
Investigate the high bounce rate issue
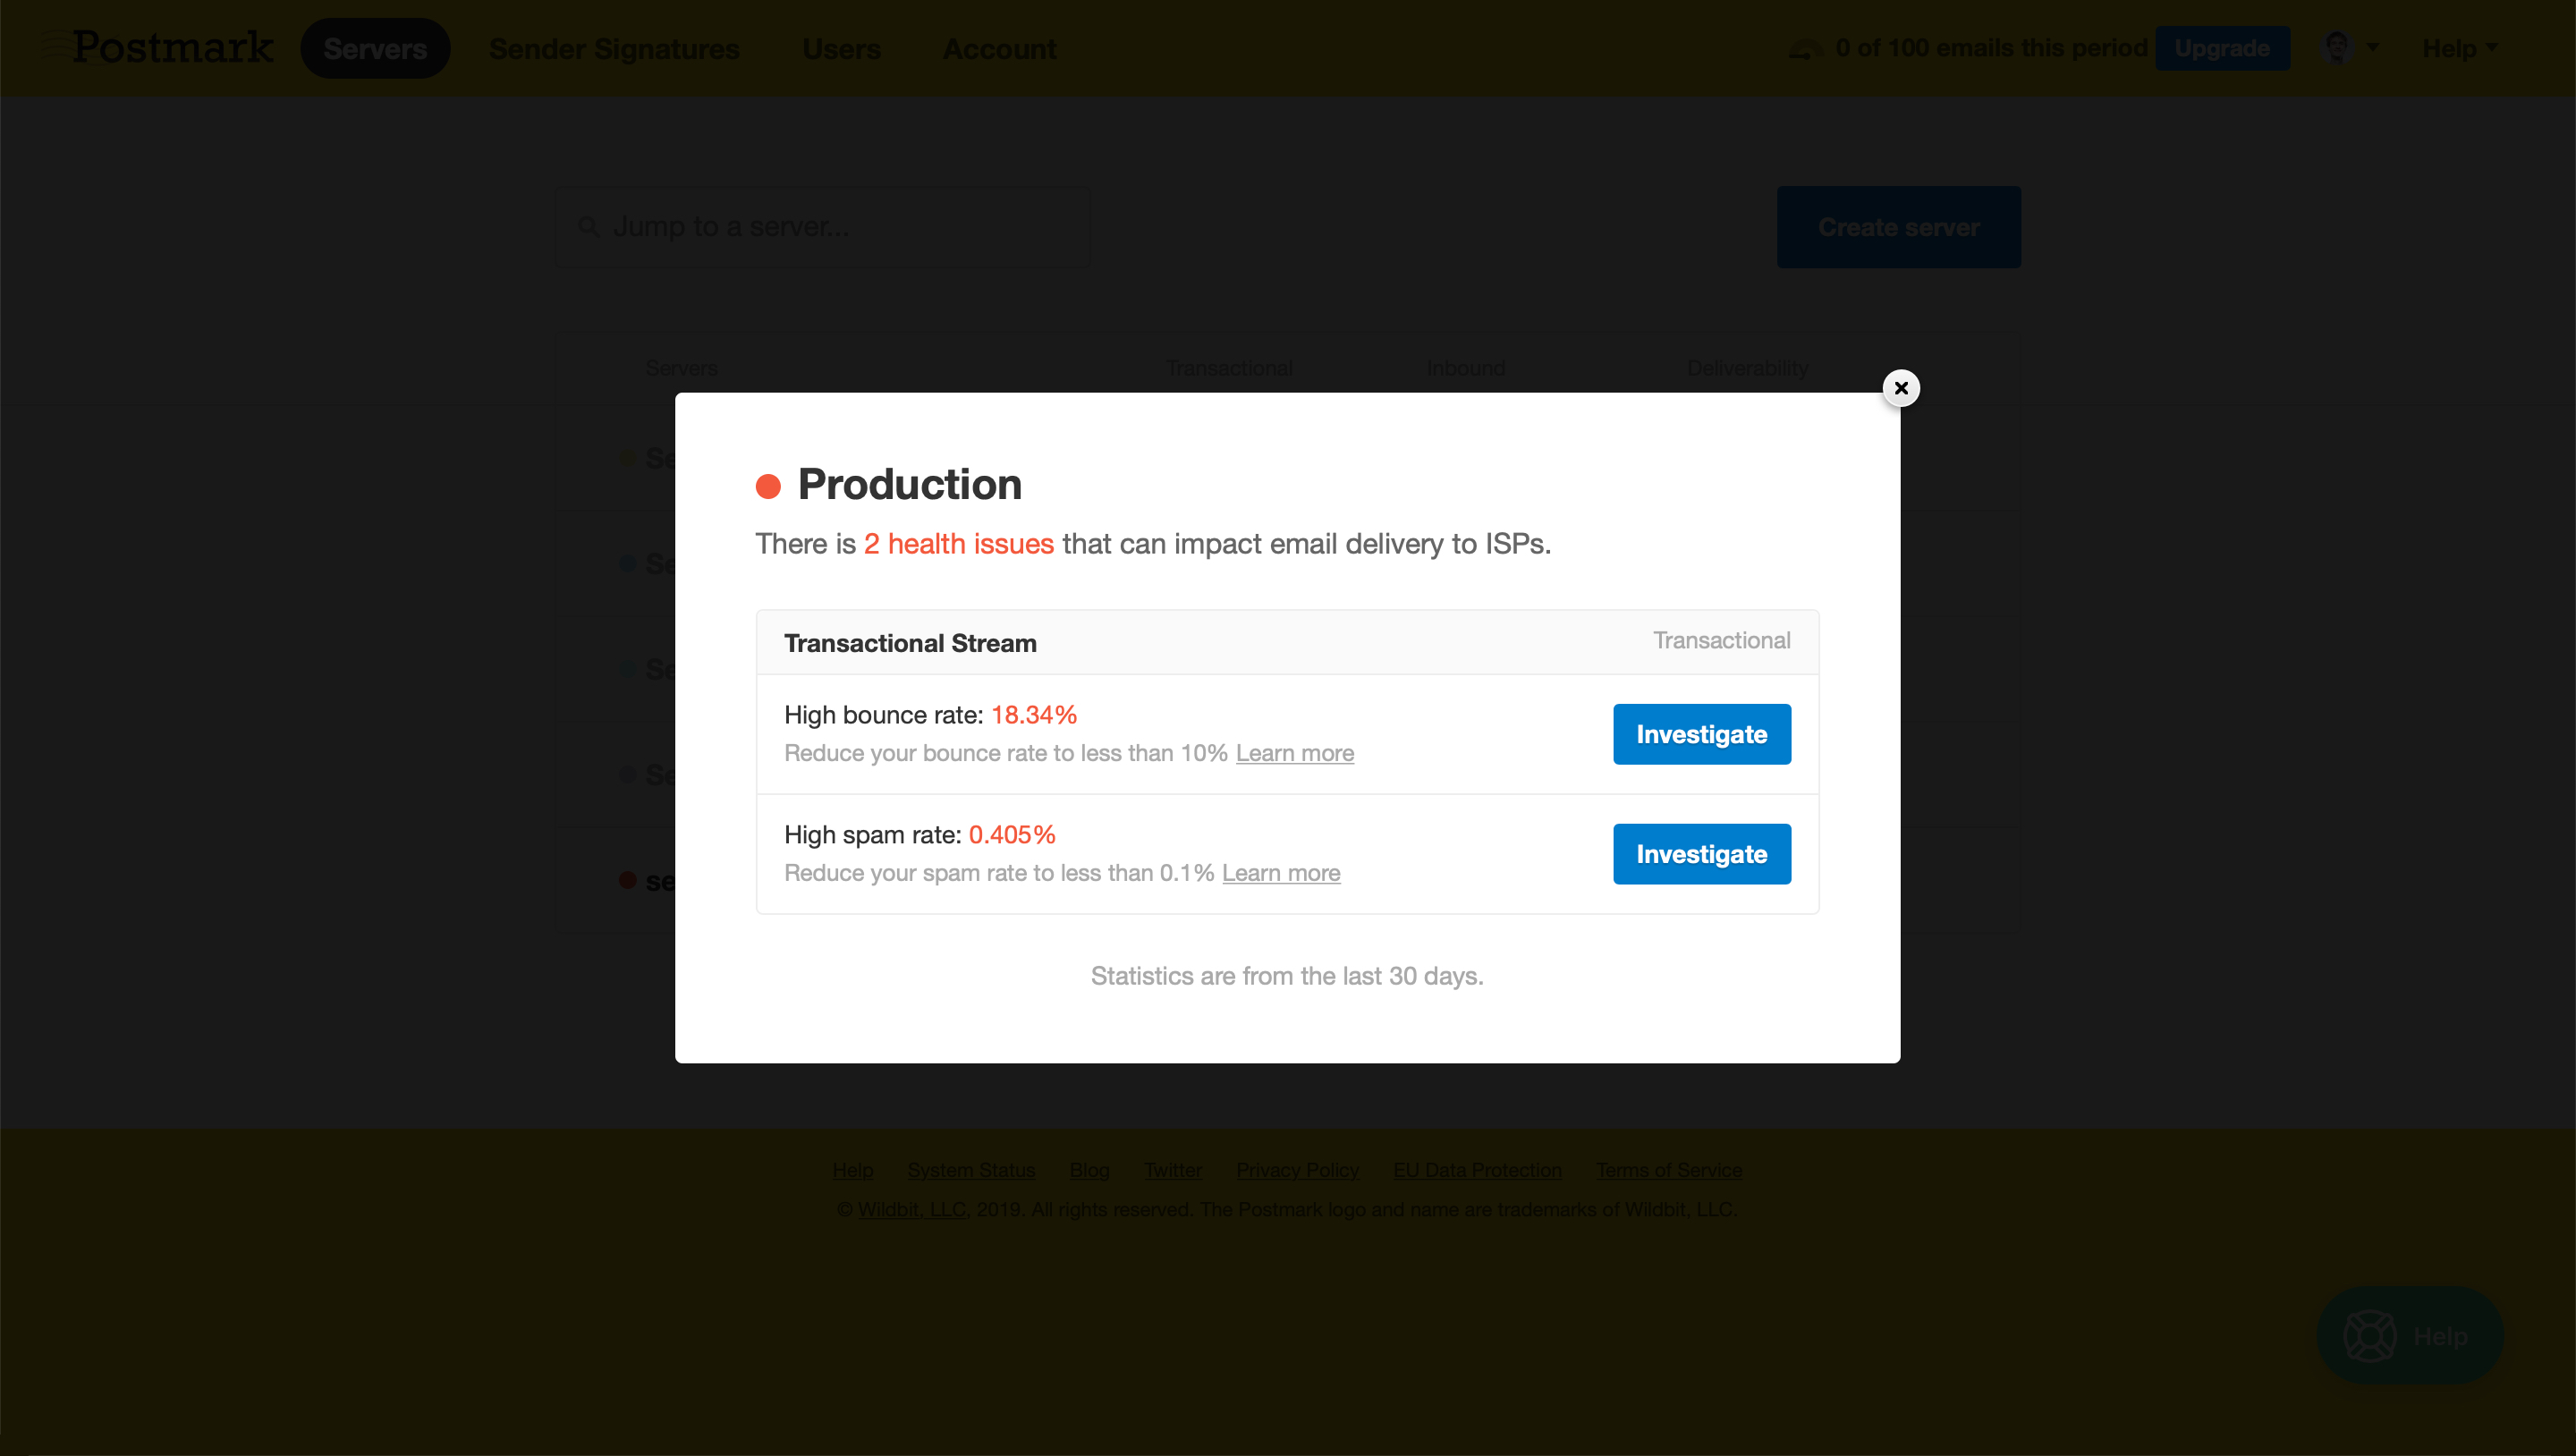[1701, 733]
